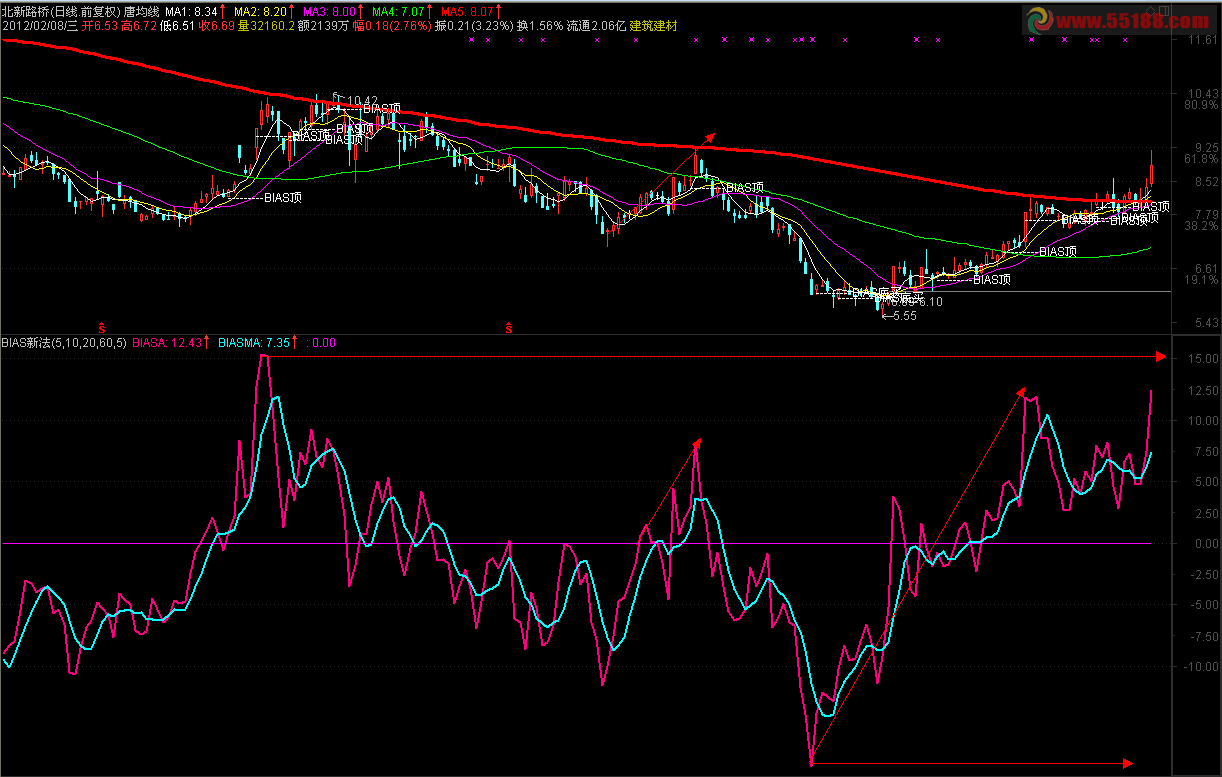Click the 38.2% retracement axis label
This screenshot has width=1222, height=777.
pos(1200,226)
